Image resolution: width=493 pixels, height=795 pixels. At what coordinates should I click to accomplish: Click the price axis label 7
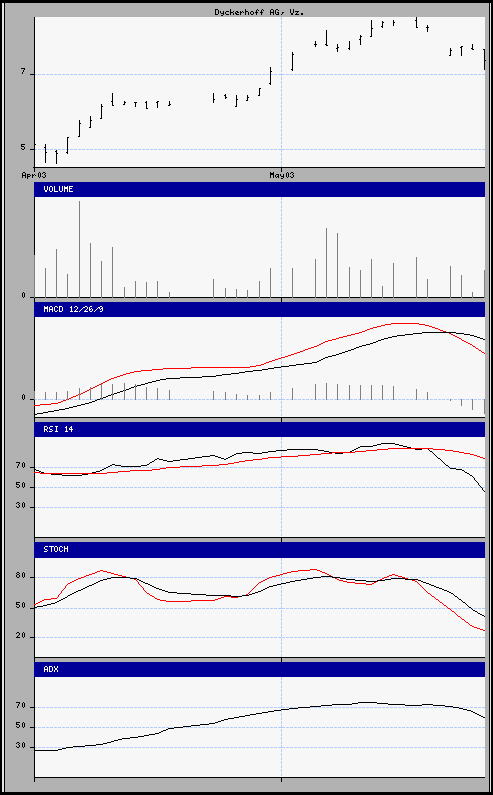point(23,72)
